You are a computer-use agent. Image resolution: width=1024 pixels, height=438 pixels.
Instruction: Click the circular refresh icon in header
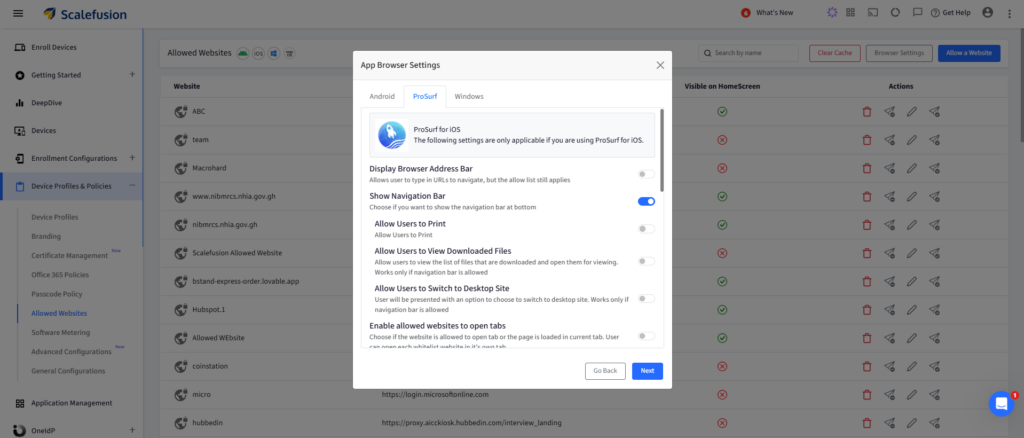coord(895,12)
